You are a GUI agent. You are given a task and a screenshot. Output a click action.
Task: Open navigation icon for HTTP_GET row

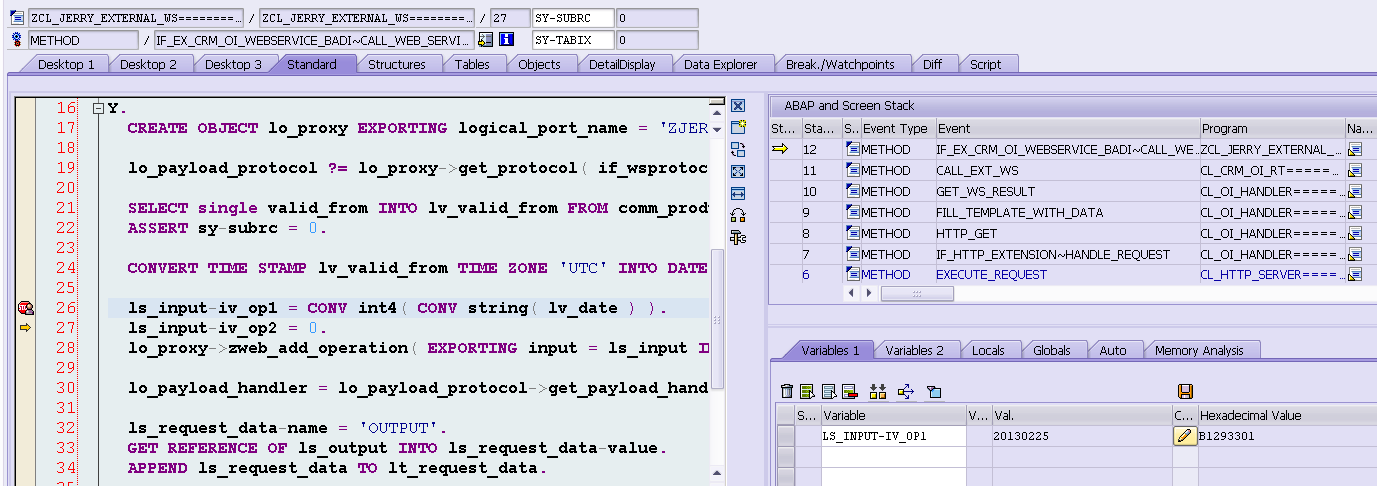(1355, 234)
